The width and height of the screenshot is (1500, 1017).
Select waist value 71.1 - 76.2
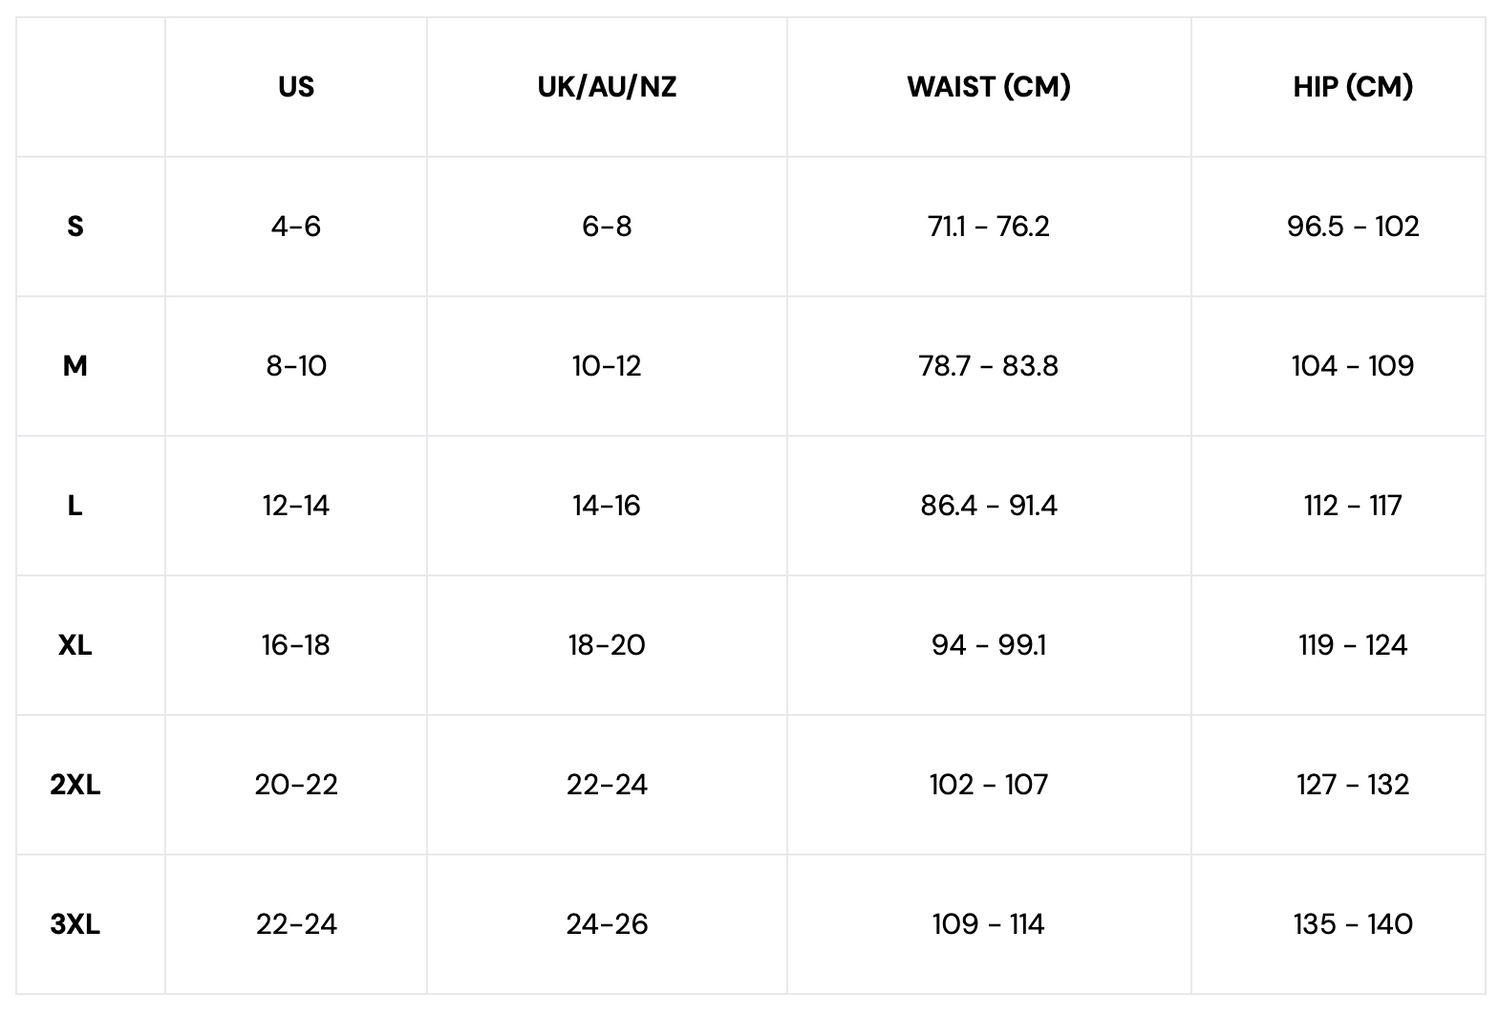tap(988, 227)
